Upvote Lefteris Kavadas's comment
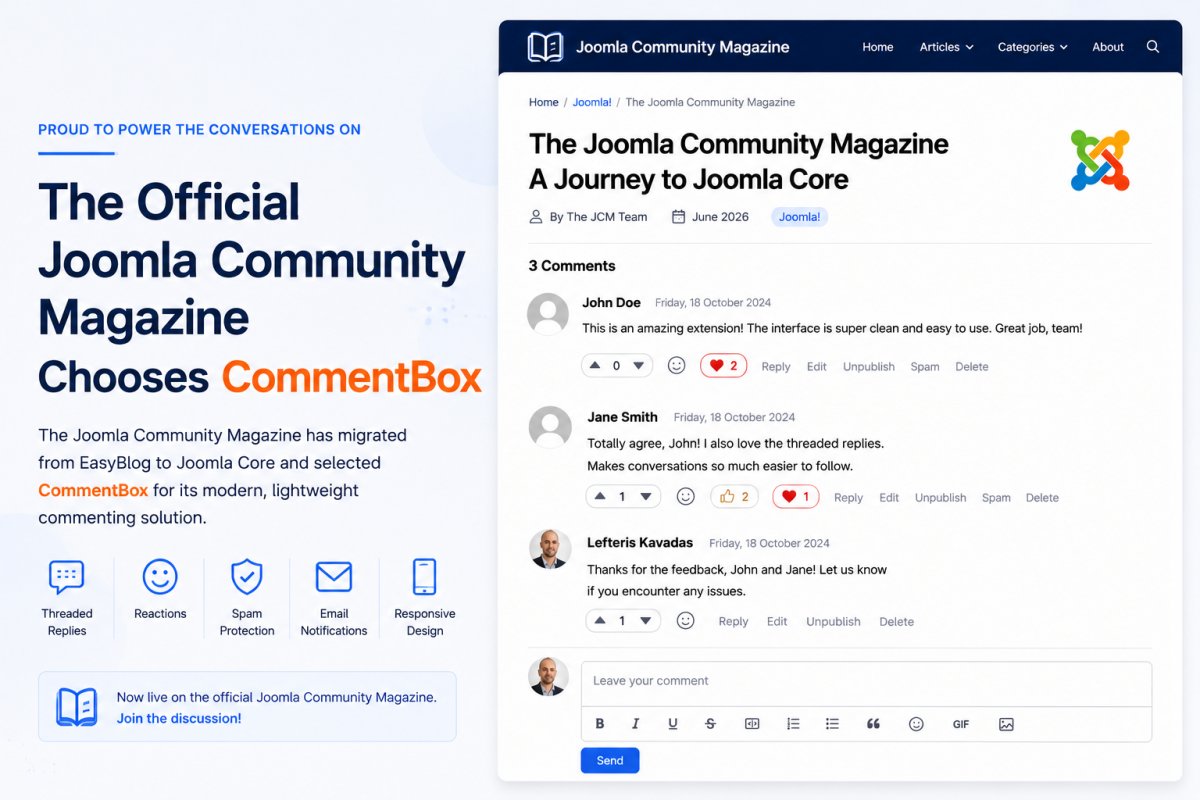 [x=601, y=621]
